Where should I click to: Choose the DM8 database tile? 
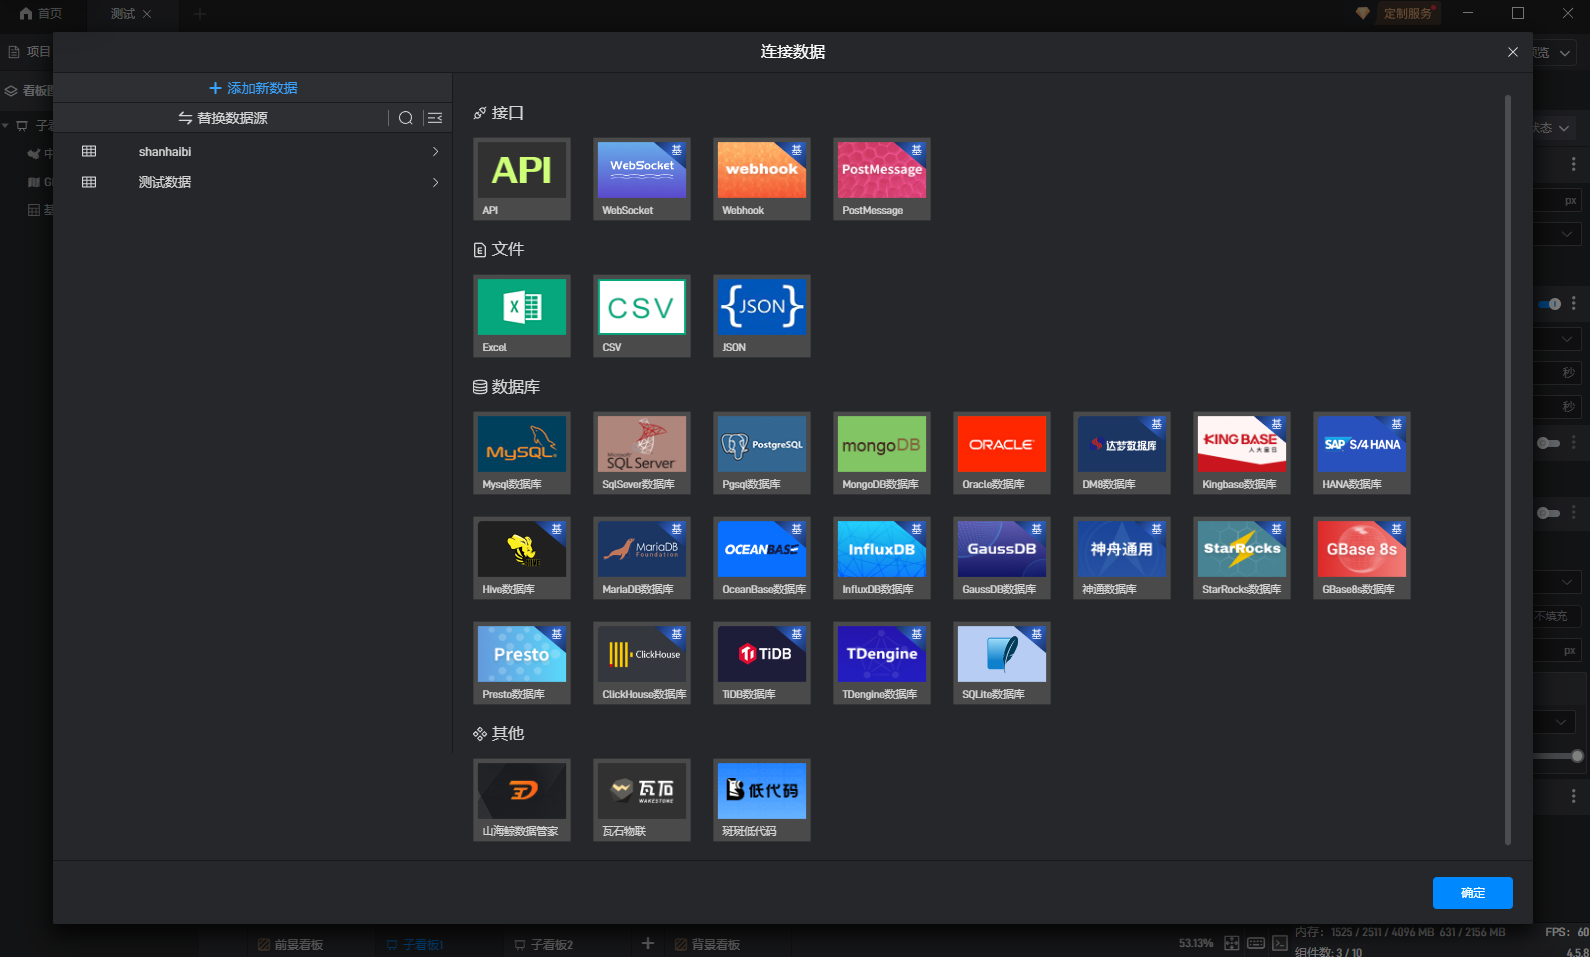[1122, 453]
